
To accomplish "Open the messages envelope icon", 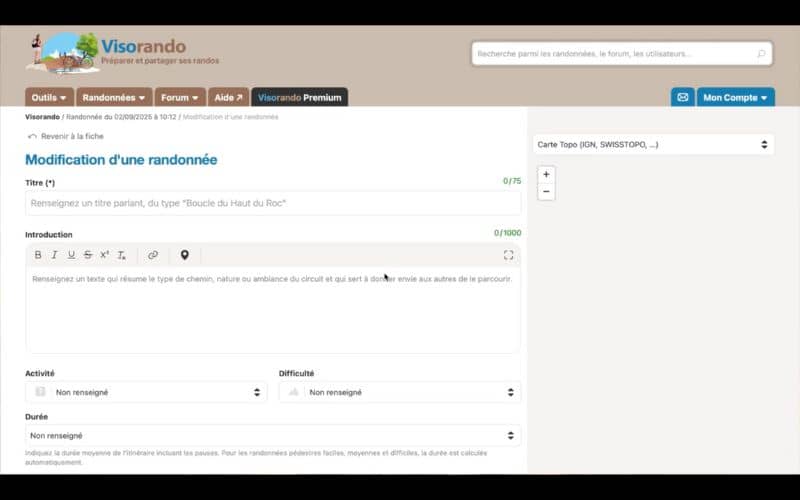I will (x=682, y=97).
